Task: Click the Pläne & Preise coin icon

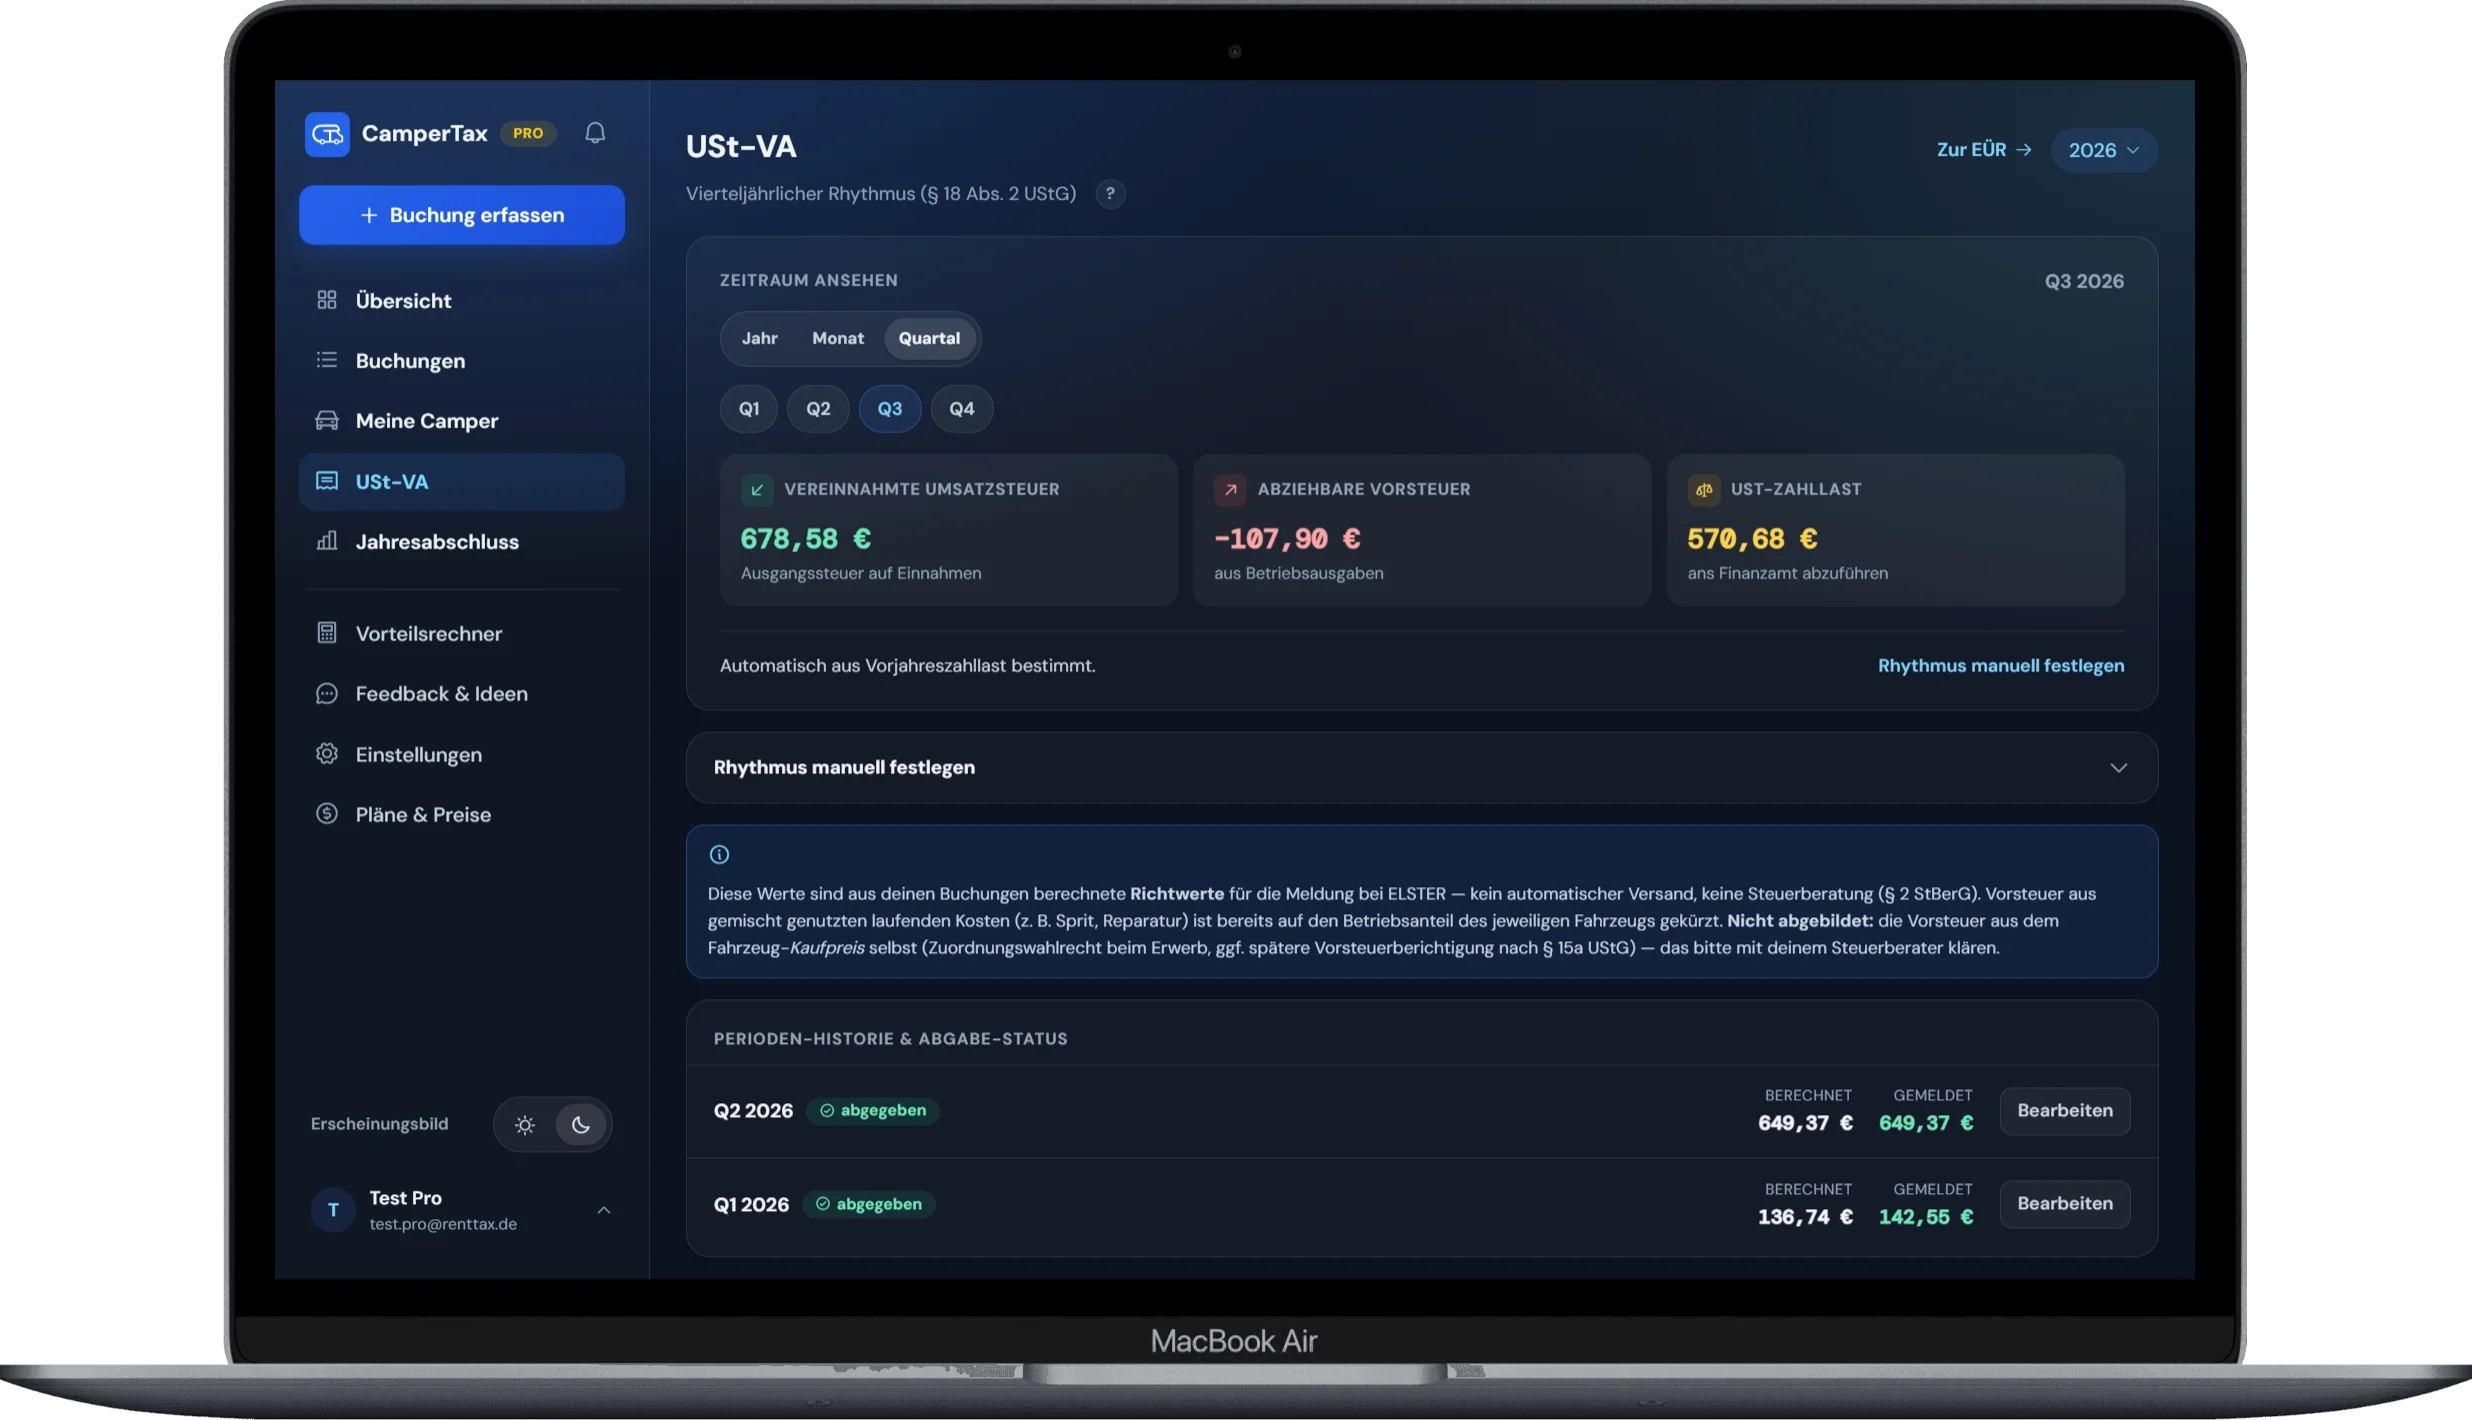Action: pyautogui.click(x=327, y=814)
